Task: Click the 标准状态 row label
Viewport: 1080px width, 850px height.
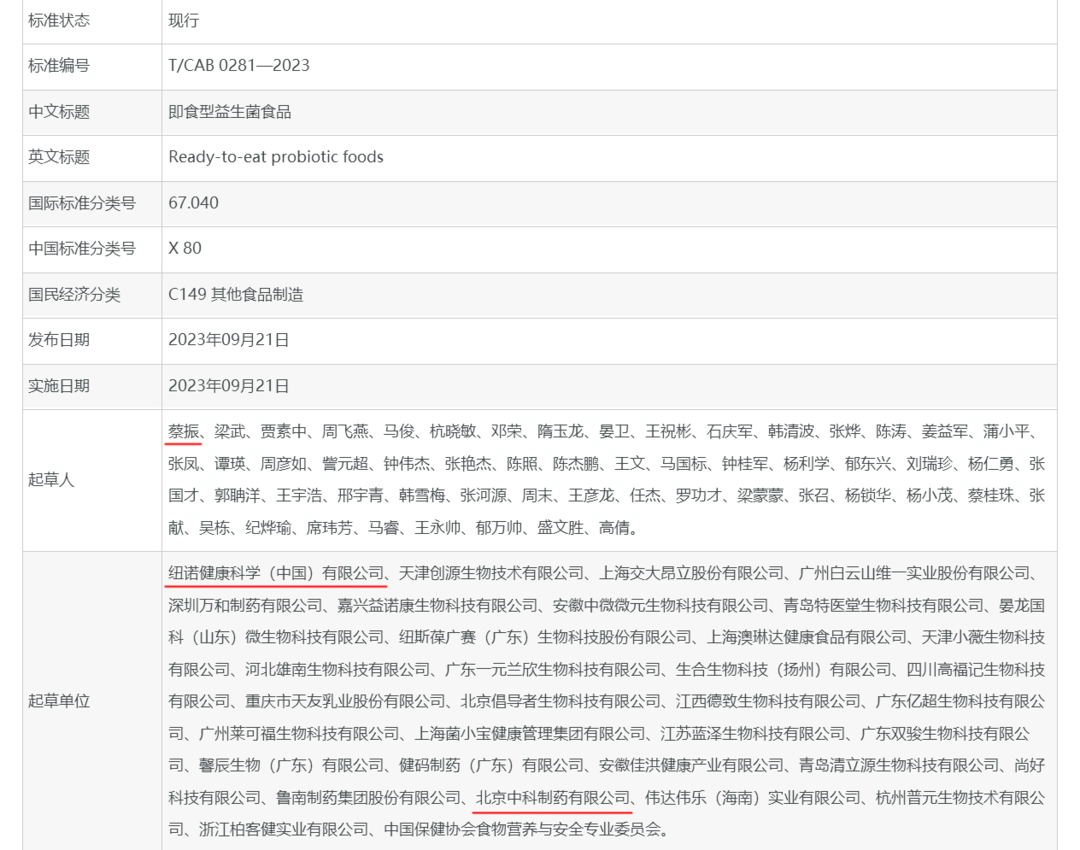Action: pos(59,20)
